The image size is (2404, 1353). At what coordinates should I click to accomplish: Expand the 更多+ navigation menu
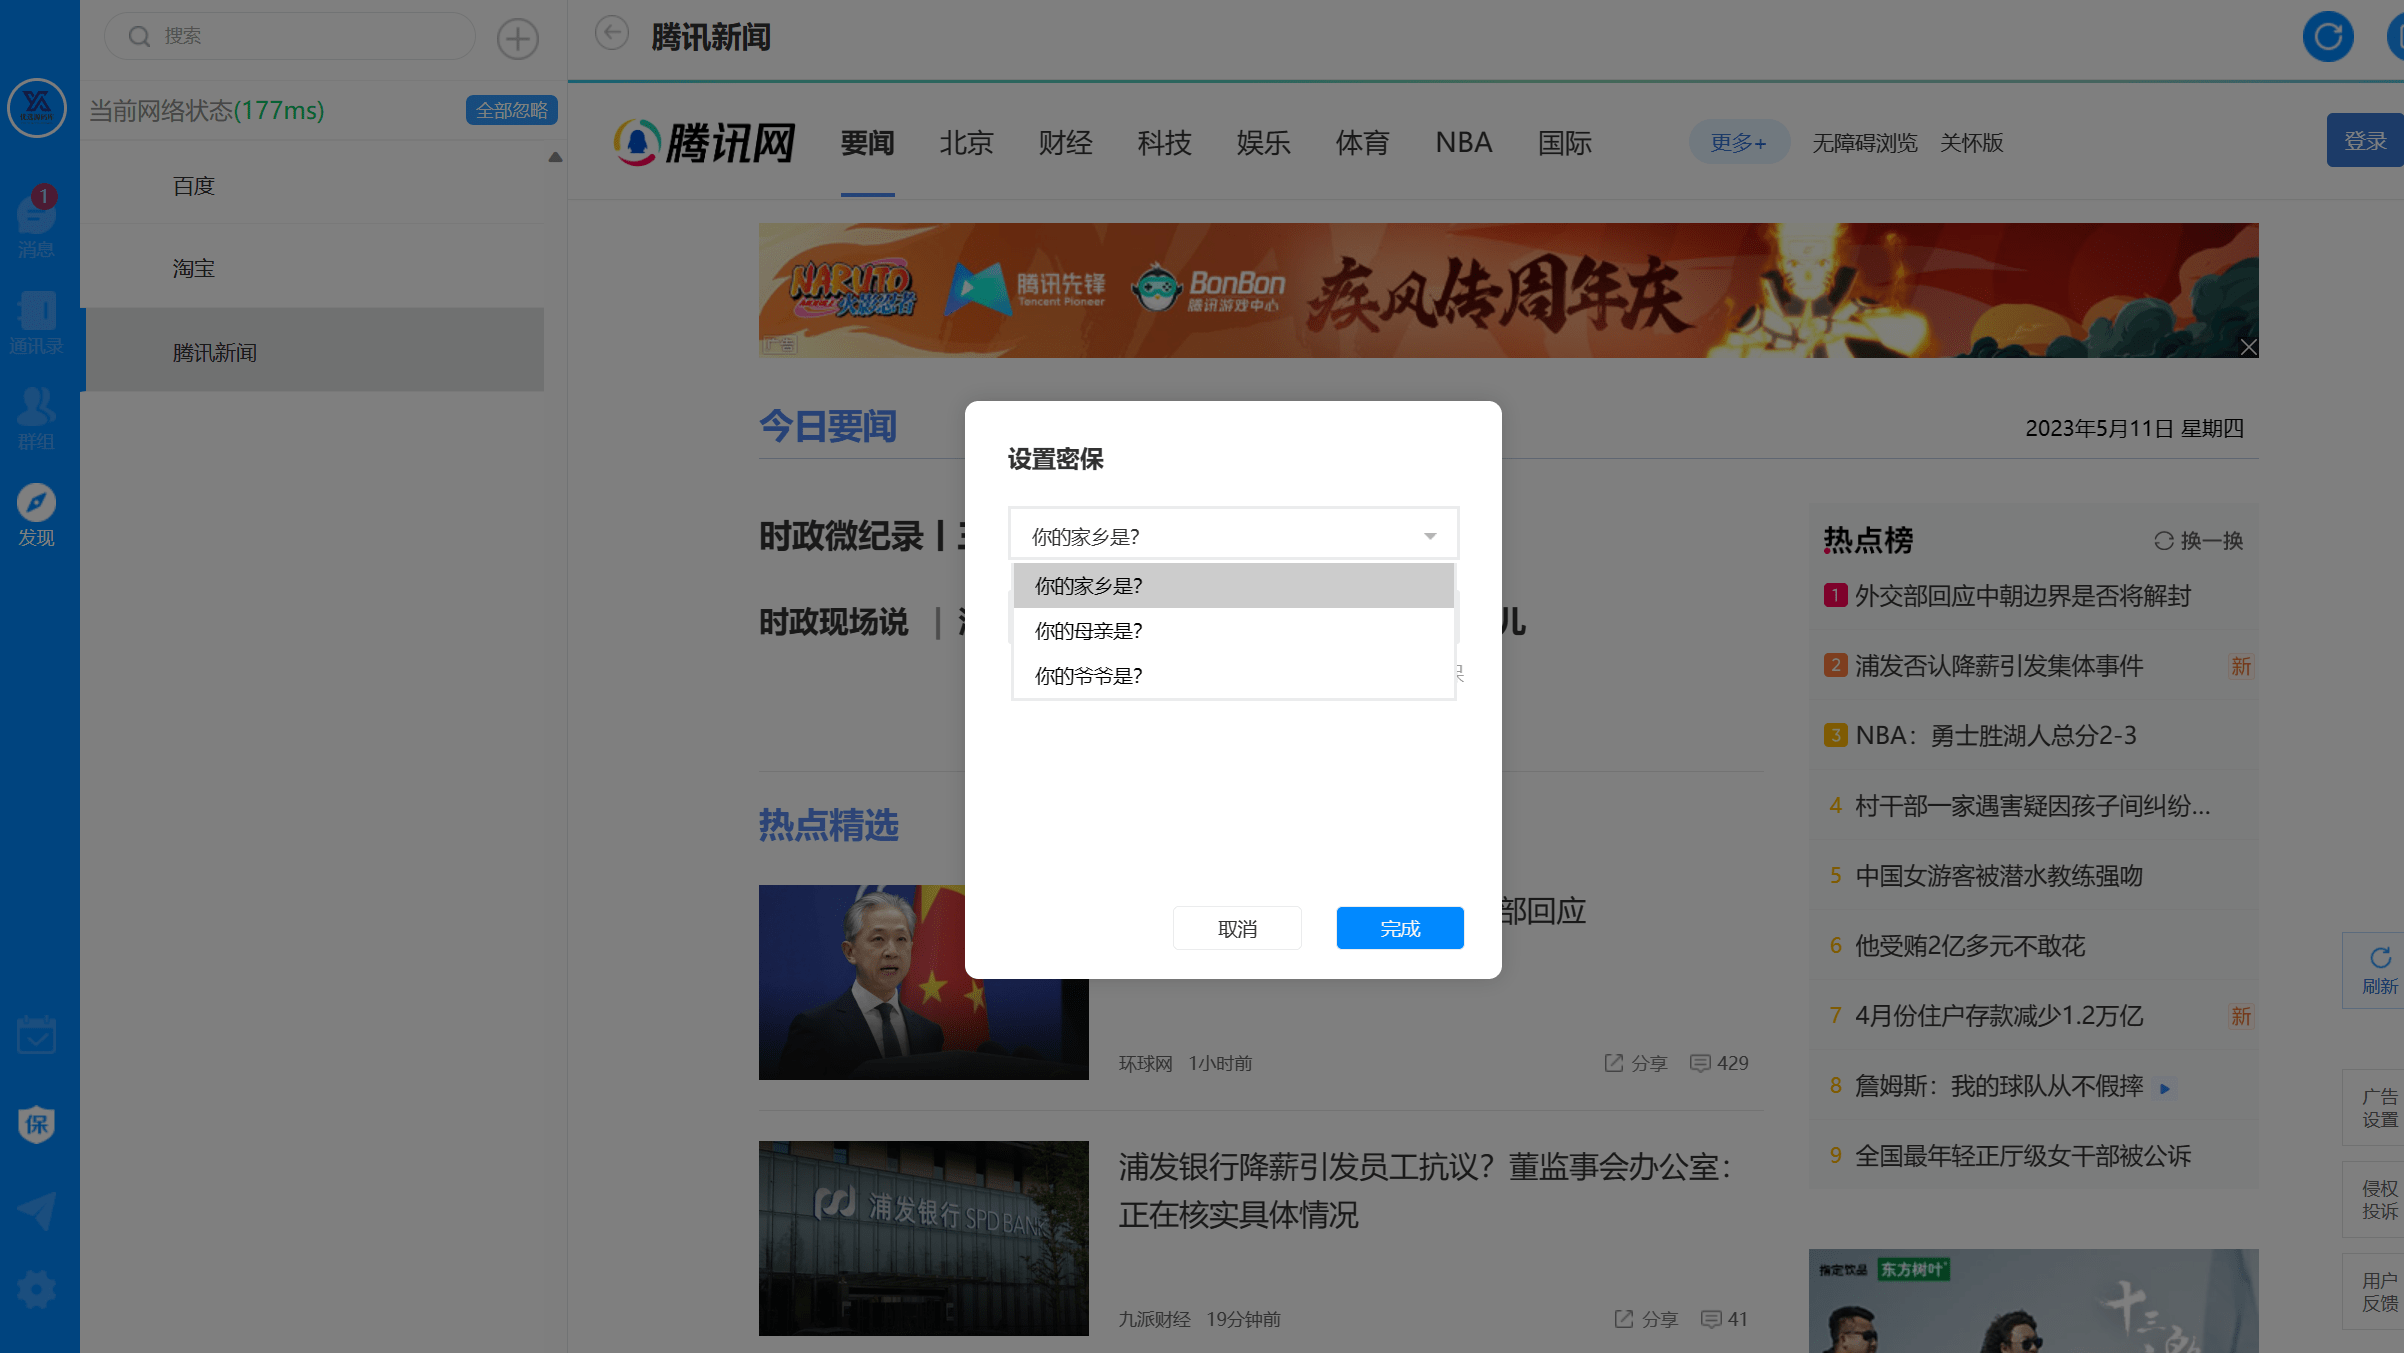coord(1739,143)
